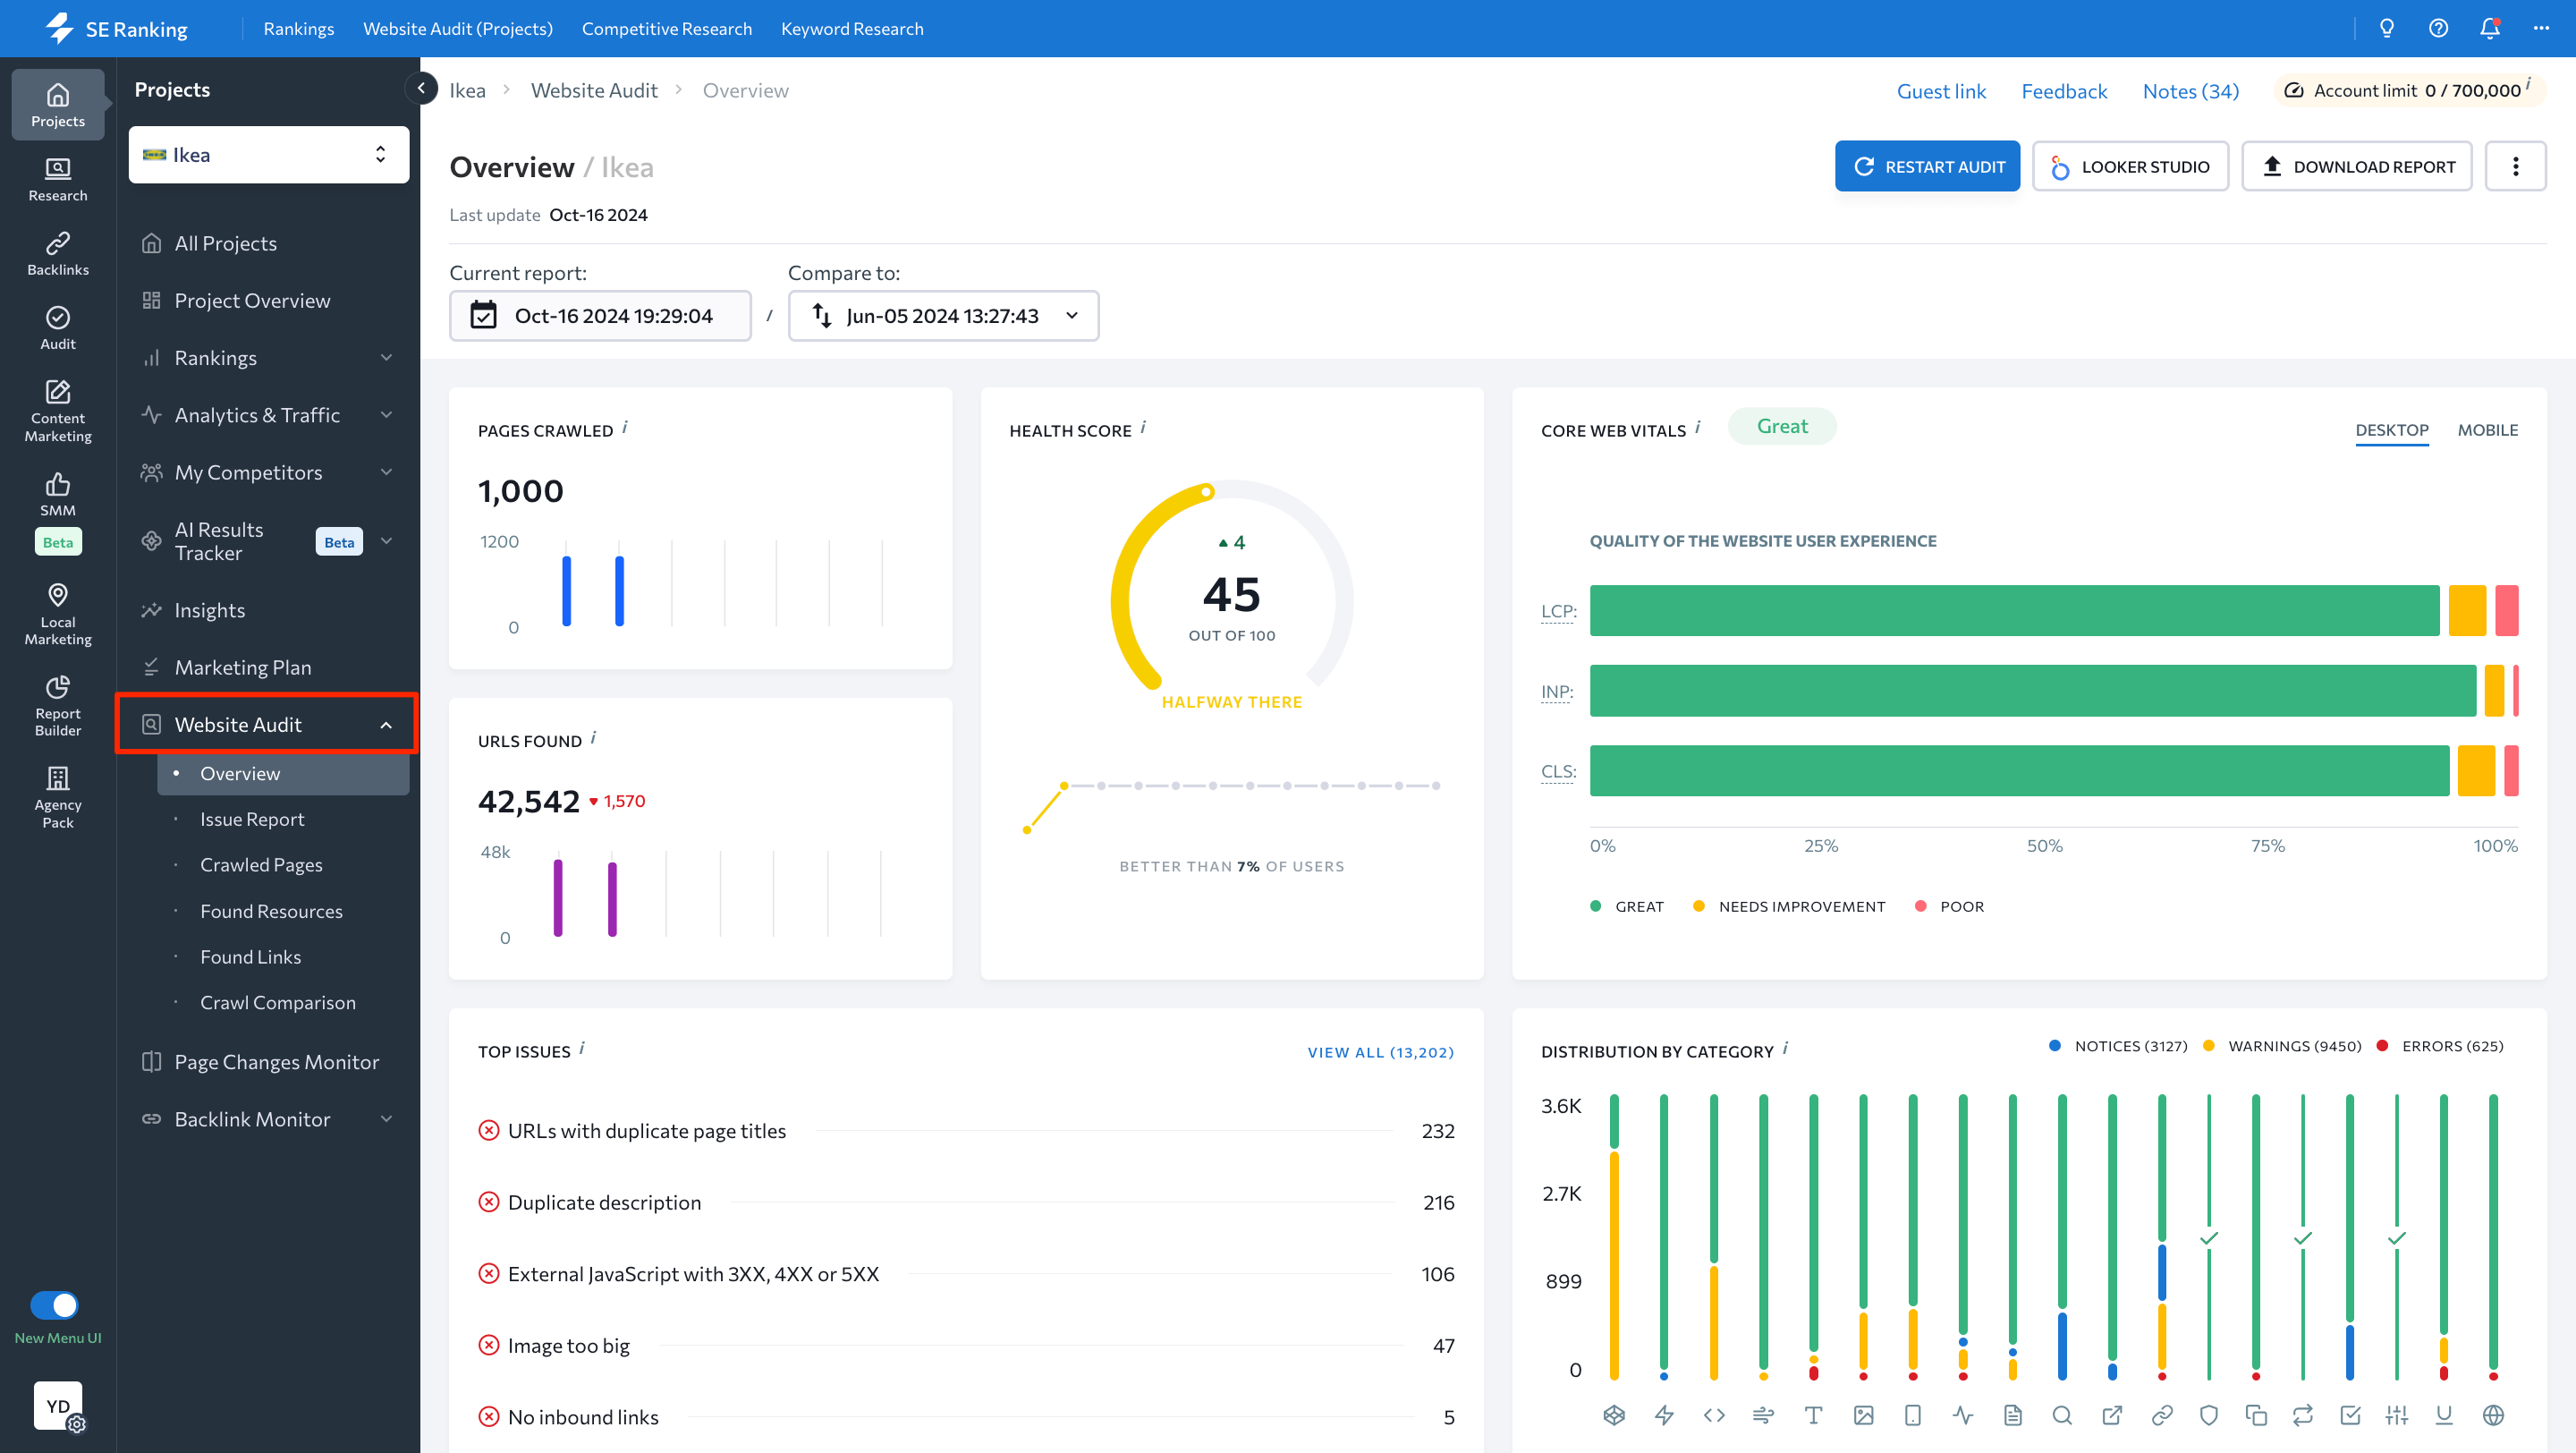
Task: Click the Restart Audit button
Action: pos(1927,166)
